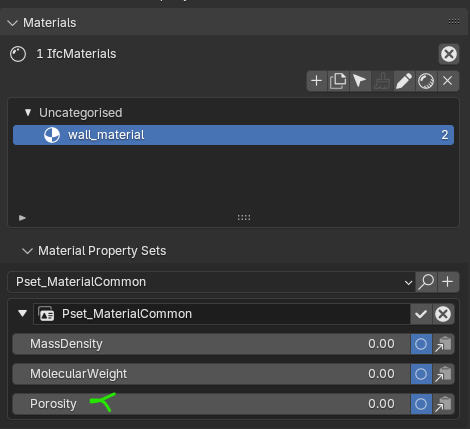
Task: Unload IfcMaterials with the circled X
Action: click(449, 54)
